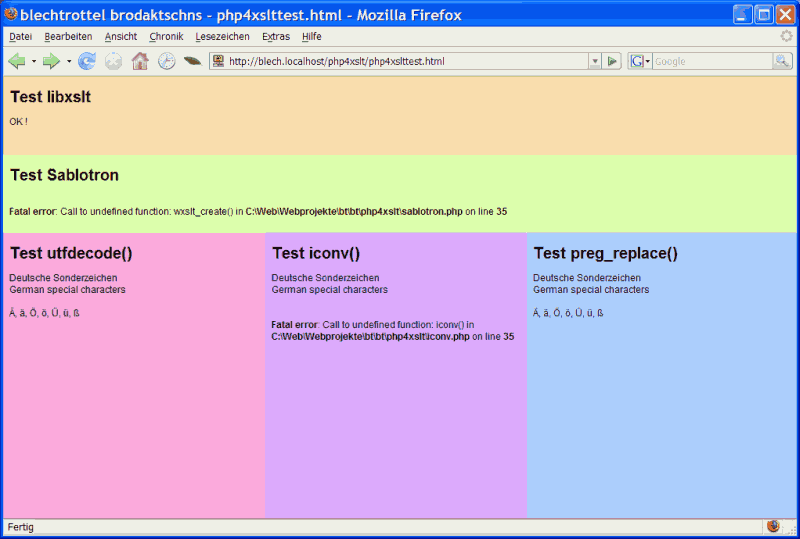The image size is (800, 539).
Task: Open the Chronik menu
Action: click(166, 36)
